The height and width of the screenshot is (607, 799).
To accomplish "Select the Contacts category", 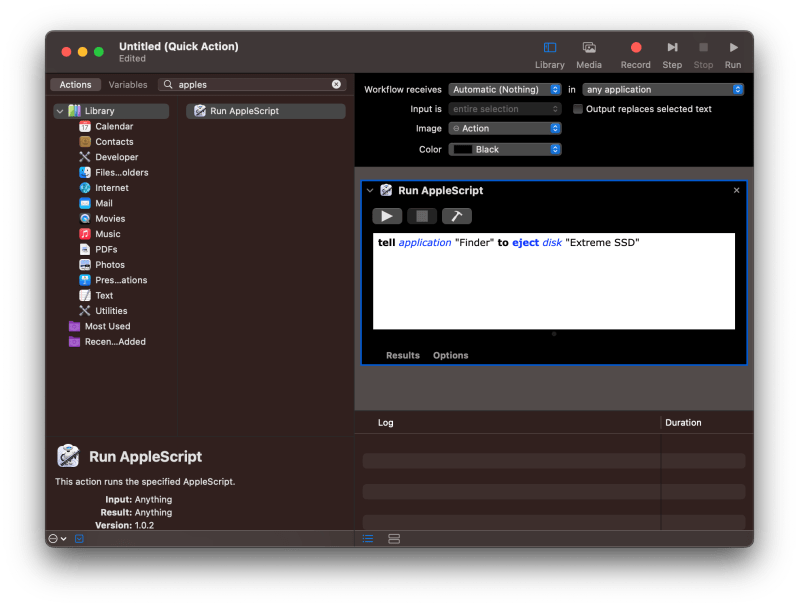I will click(114, 142).
